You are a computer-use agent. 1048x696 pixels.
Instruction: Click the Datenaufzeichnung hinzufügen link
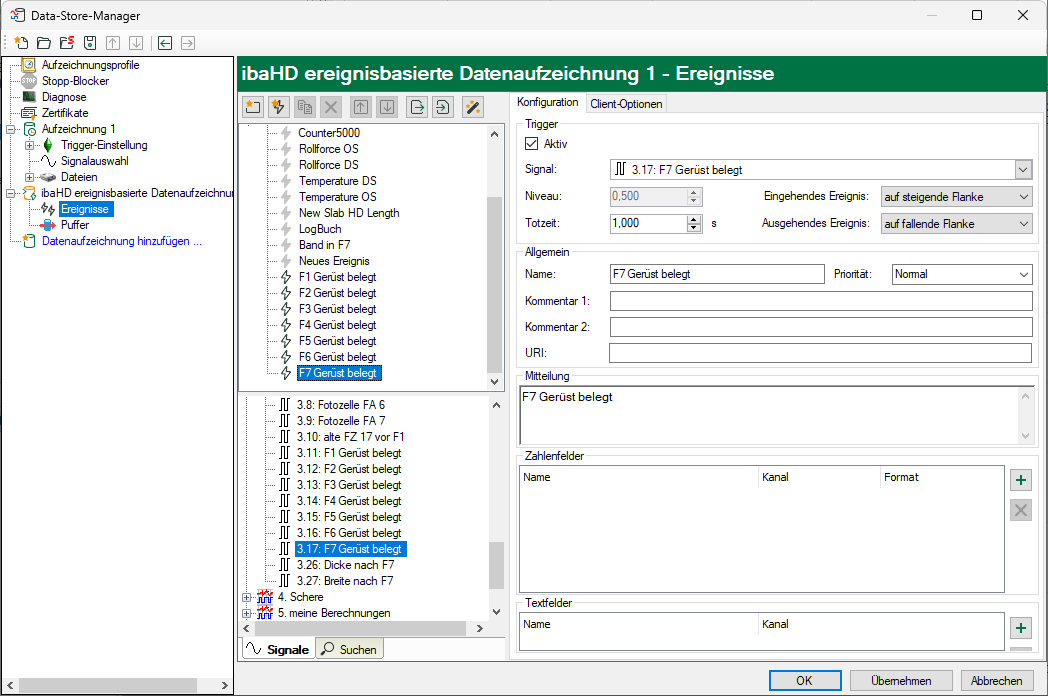[x=122, y=241]
